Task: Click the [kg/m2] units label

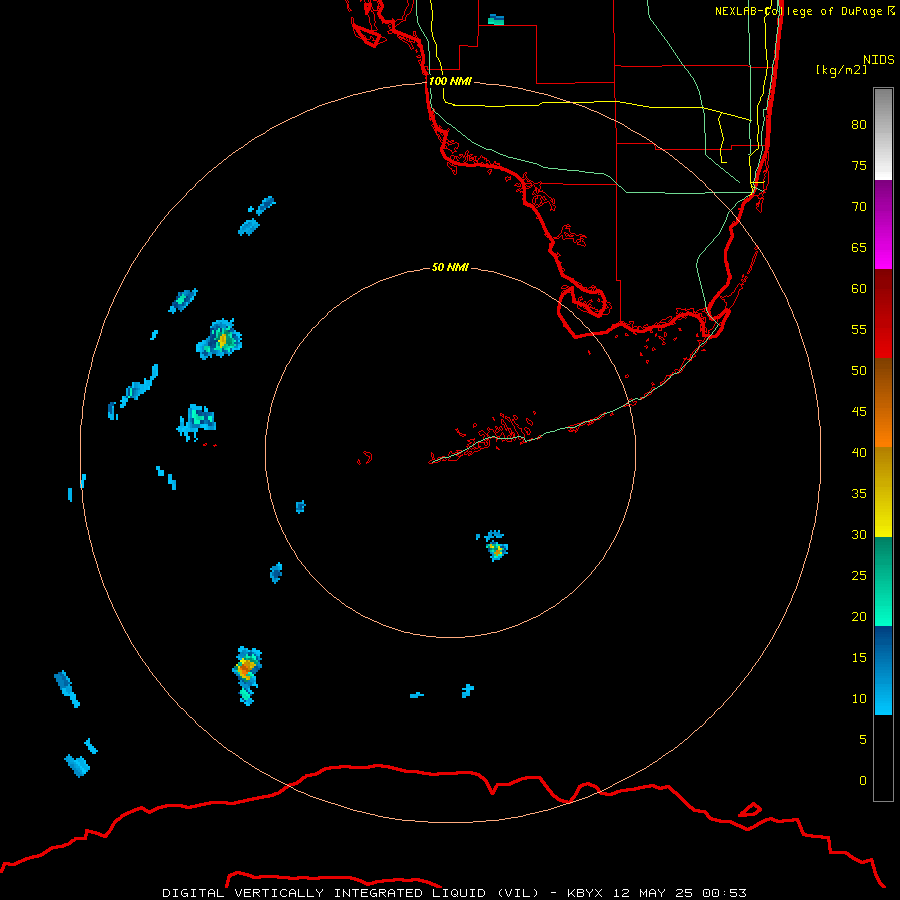Action: [x=841, y=70]
